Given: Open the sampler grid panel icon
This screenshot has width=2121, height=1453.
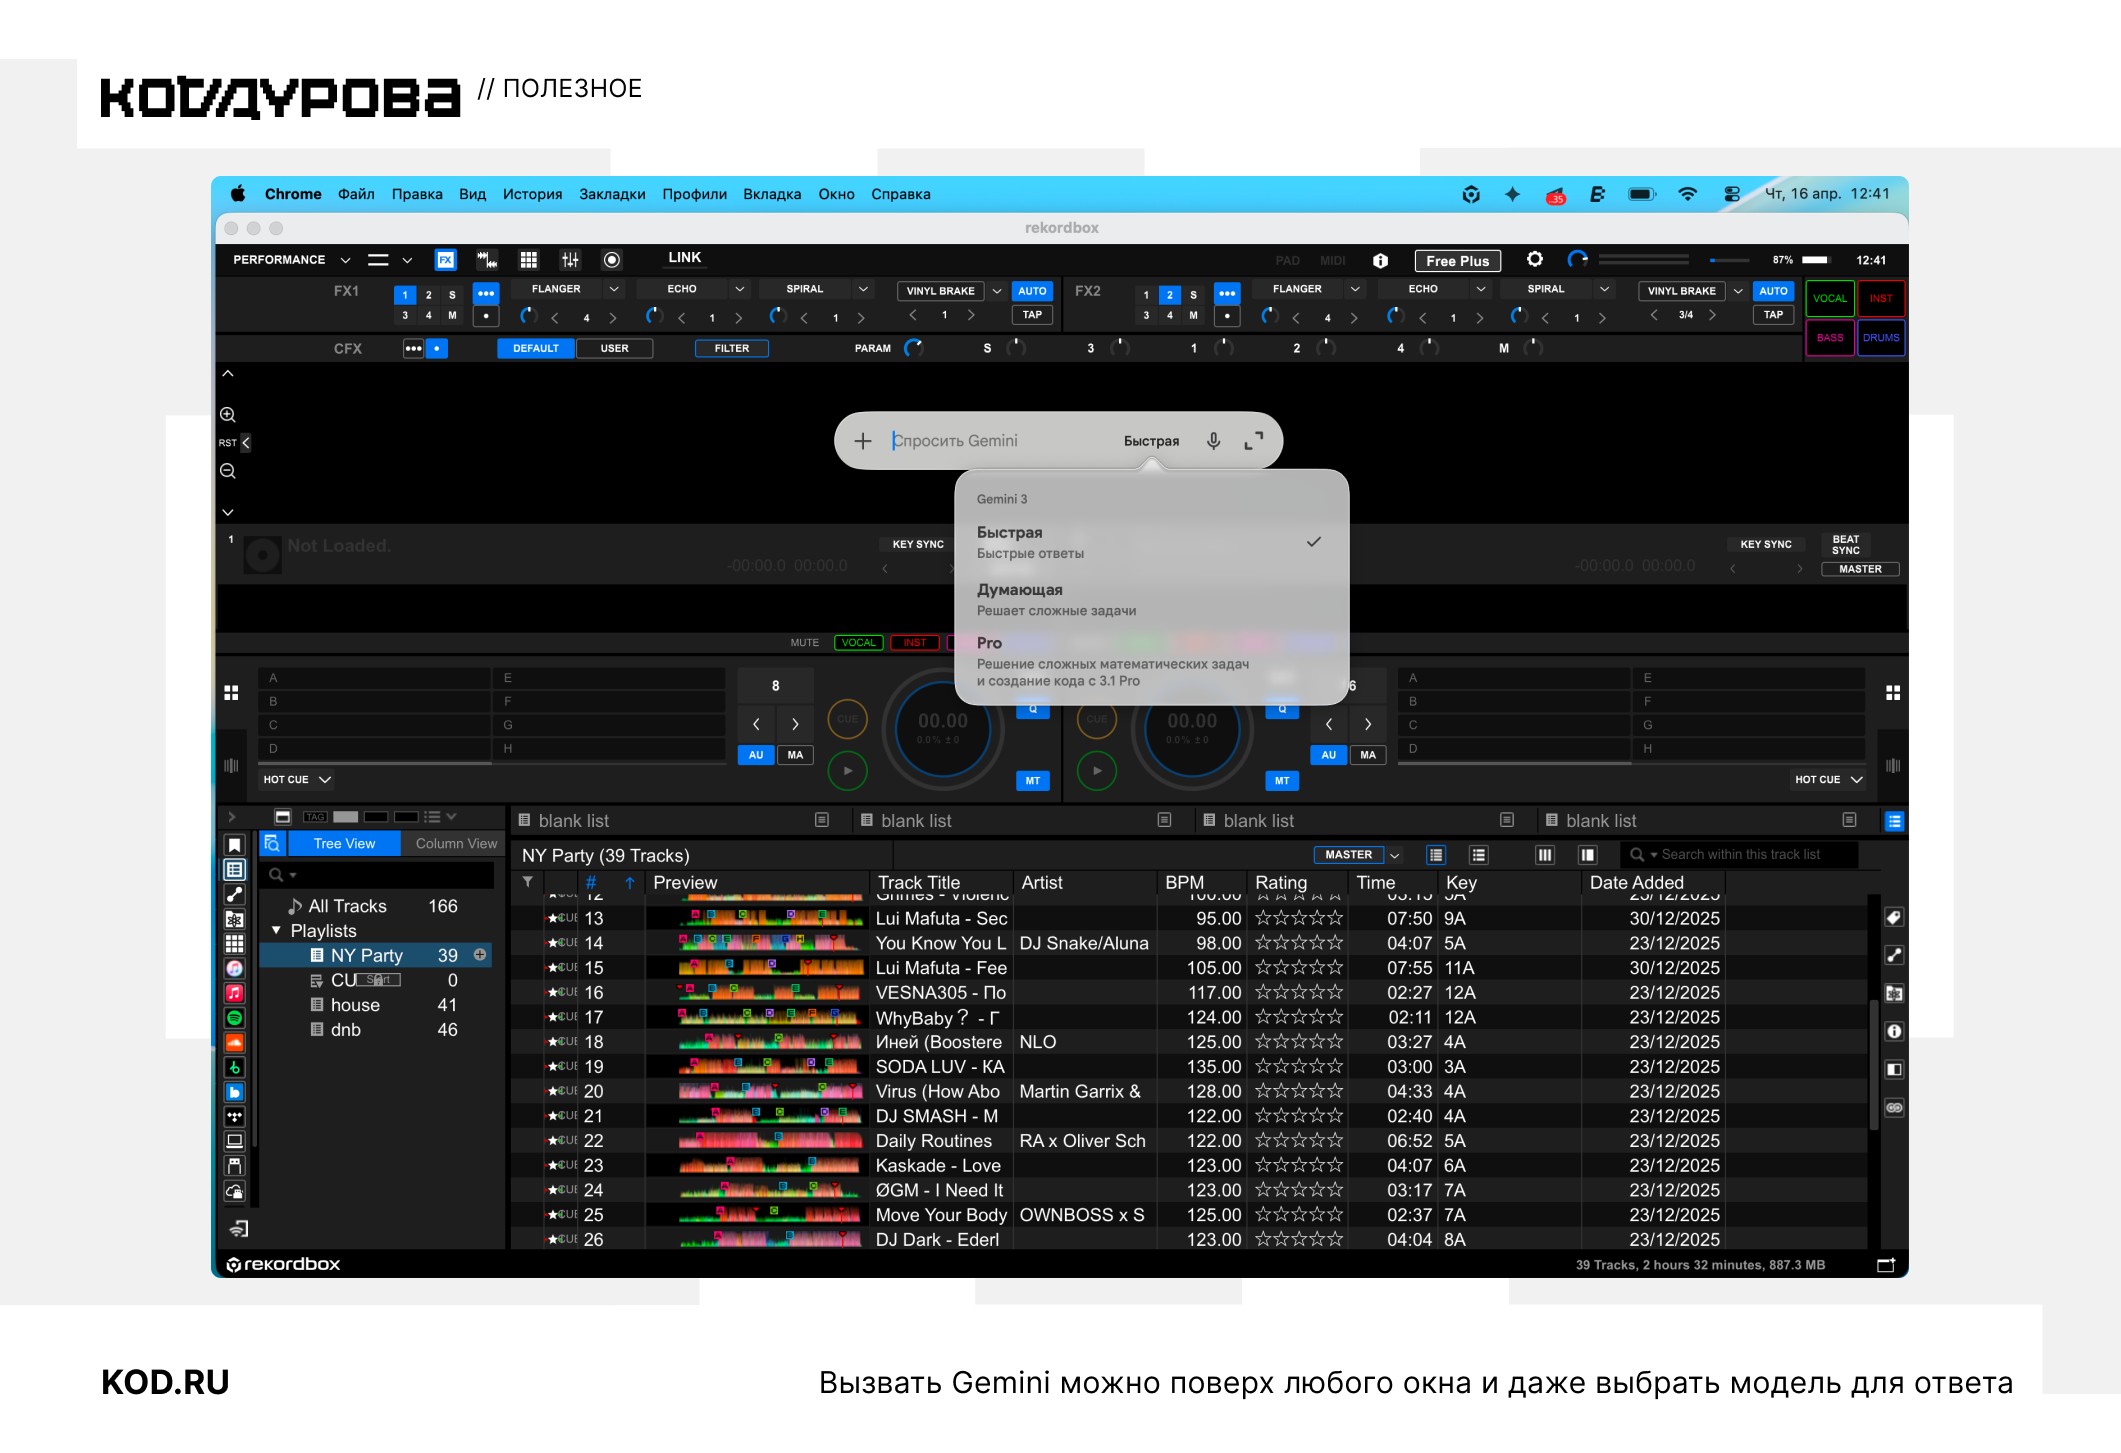Looking at the screenshot, I should 529,260.
